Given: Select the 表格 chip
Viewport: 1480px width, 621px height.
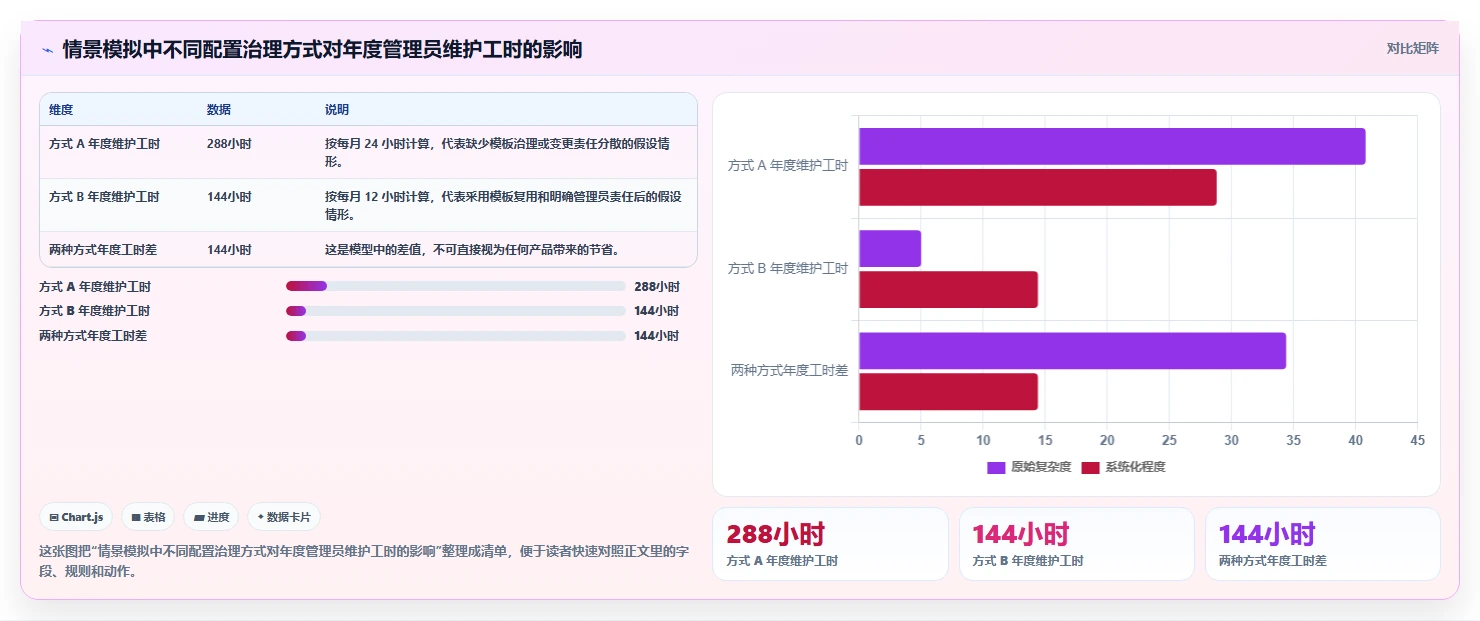Looking at the screenshot, I should pos(148,517).
